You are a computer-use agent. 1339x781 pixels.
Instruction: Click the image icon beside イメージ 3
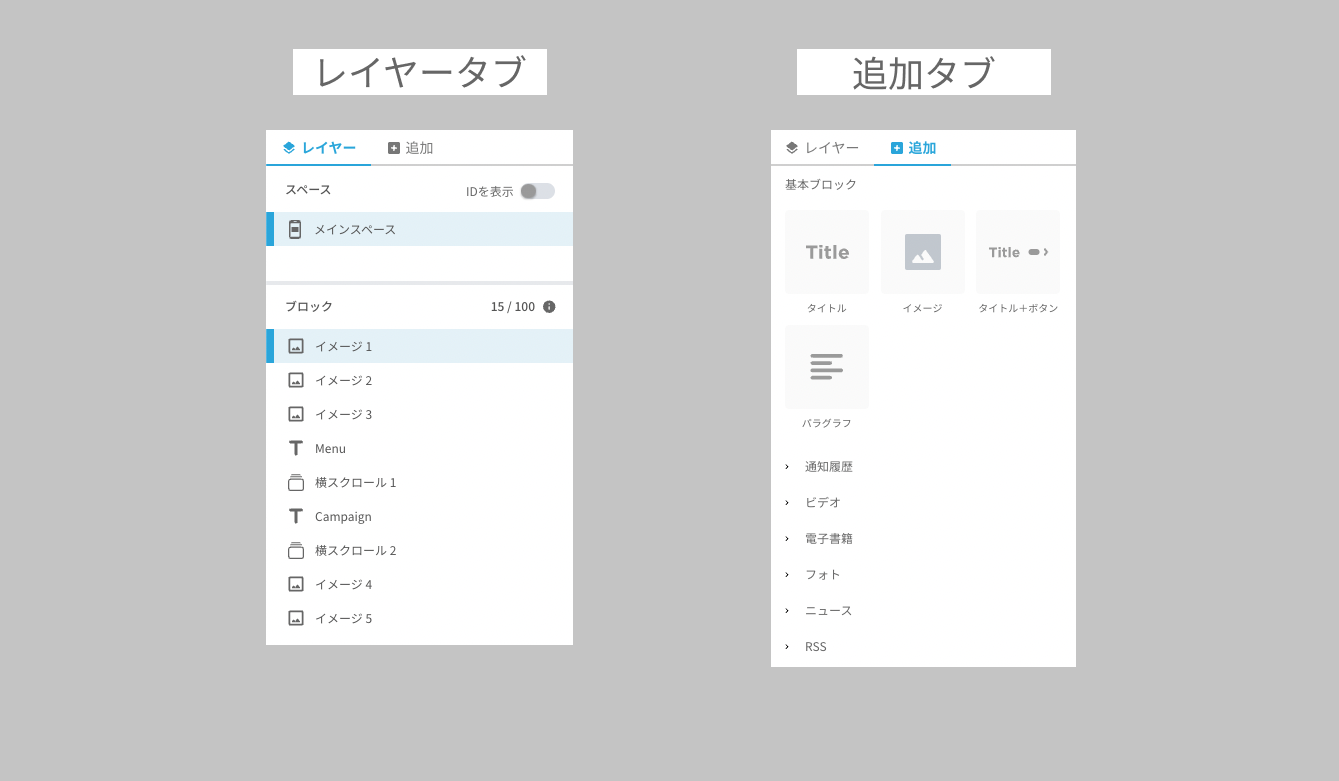click(296, 414)
